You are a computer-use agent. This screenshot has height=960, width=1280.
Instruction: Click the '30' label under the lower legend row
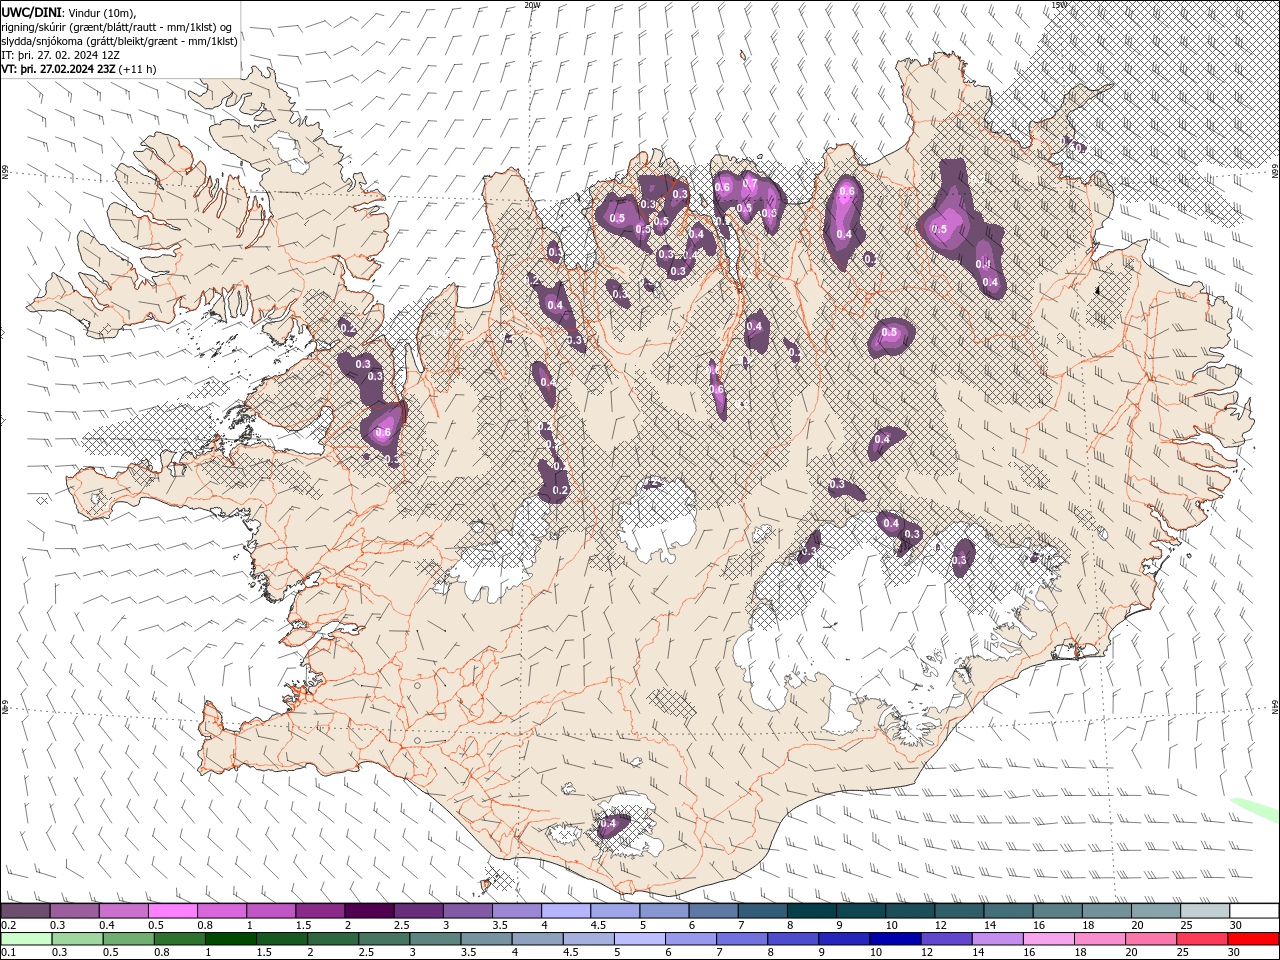1236,953
